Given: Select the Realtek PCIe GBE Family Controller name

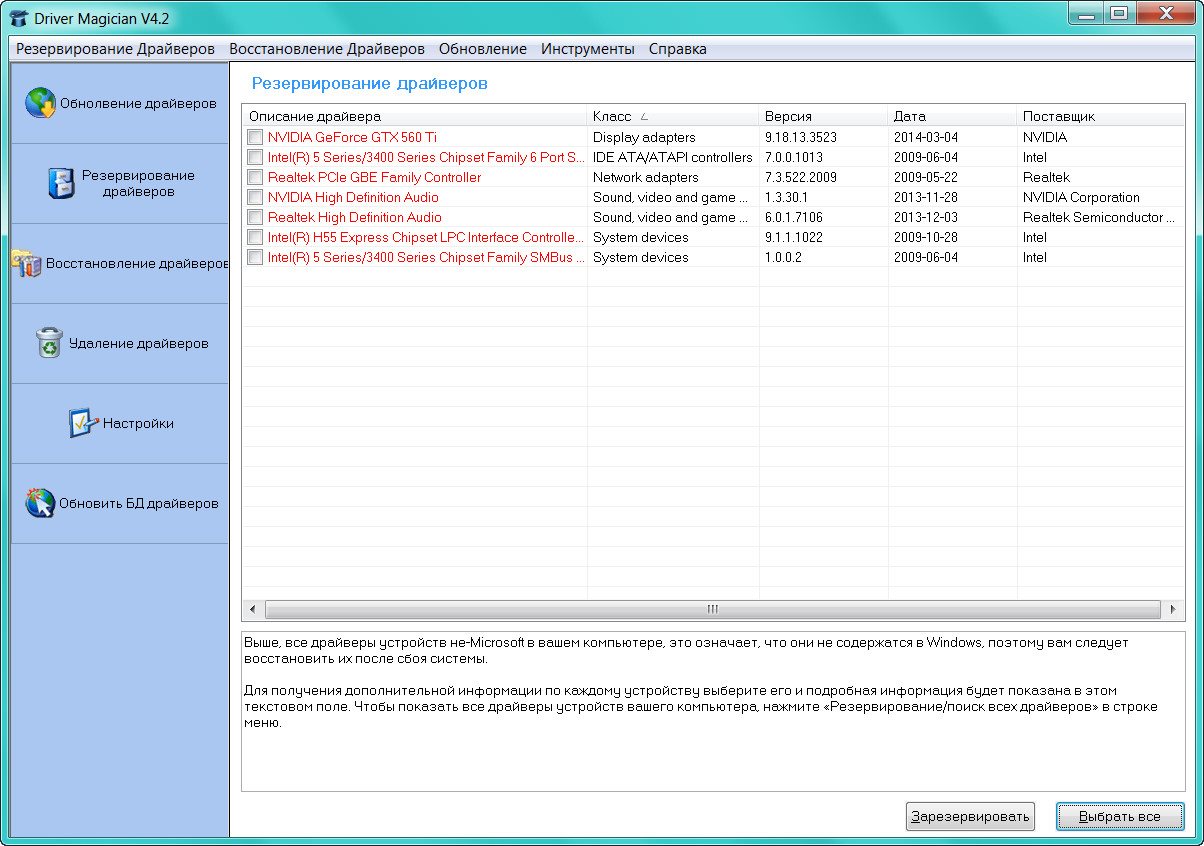Looking at the screenshot, I should point(374,177).
